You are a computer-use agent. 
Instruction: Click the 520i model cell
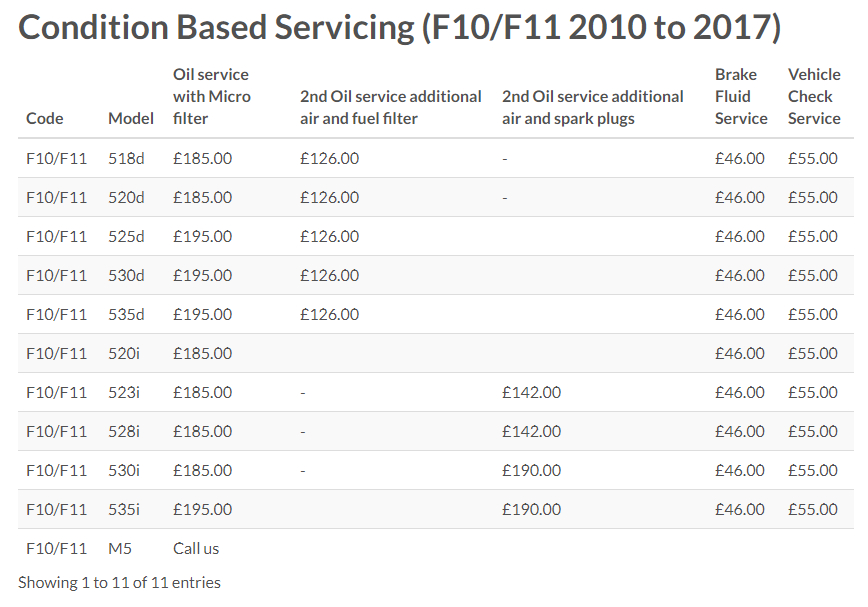pyautogui.click(x=124, y=353)
